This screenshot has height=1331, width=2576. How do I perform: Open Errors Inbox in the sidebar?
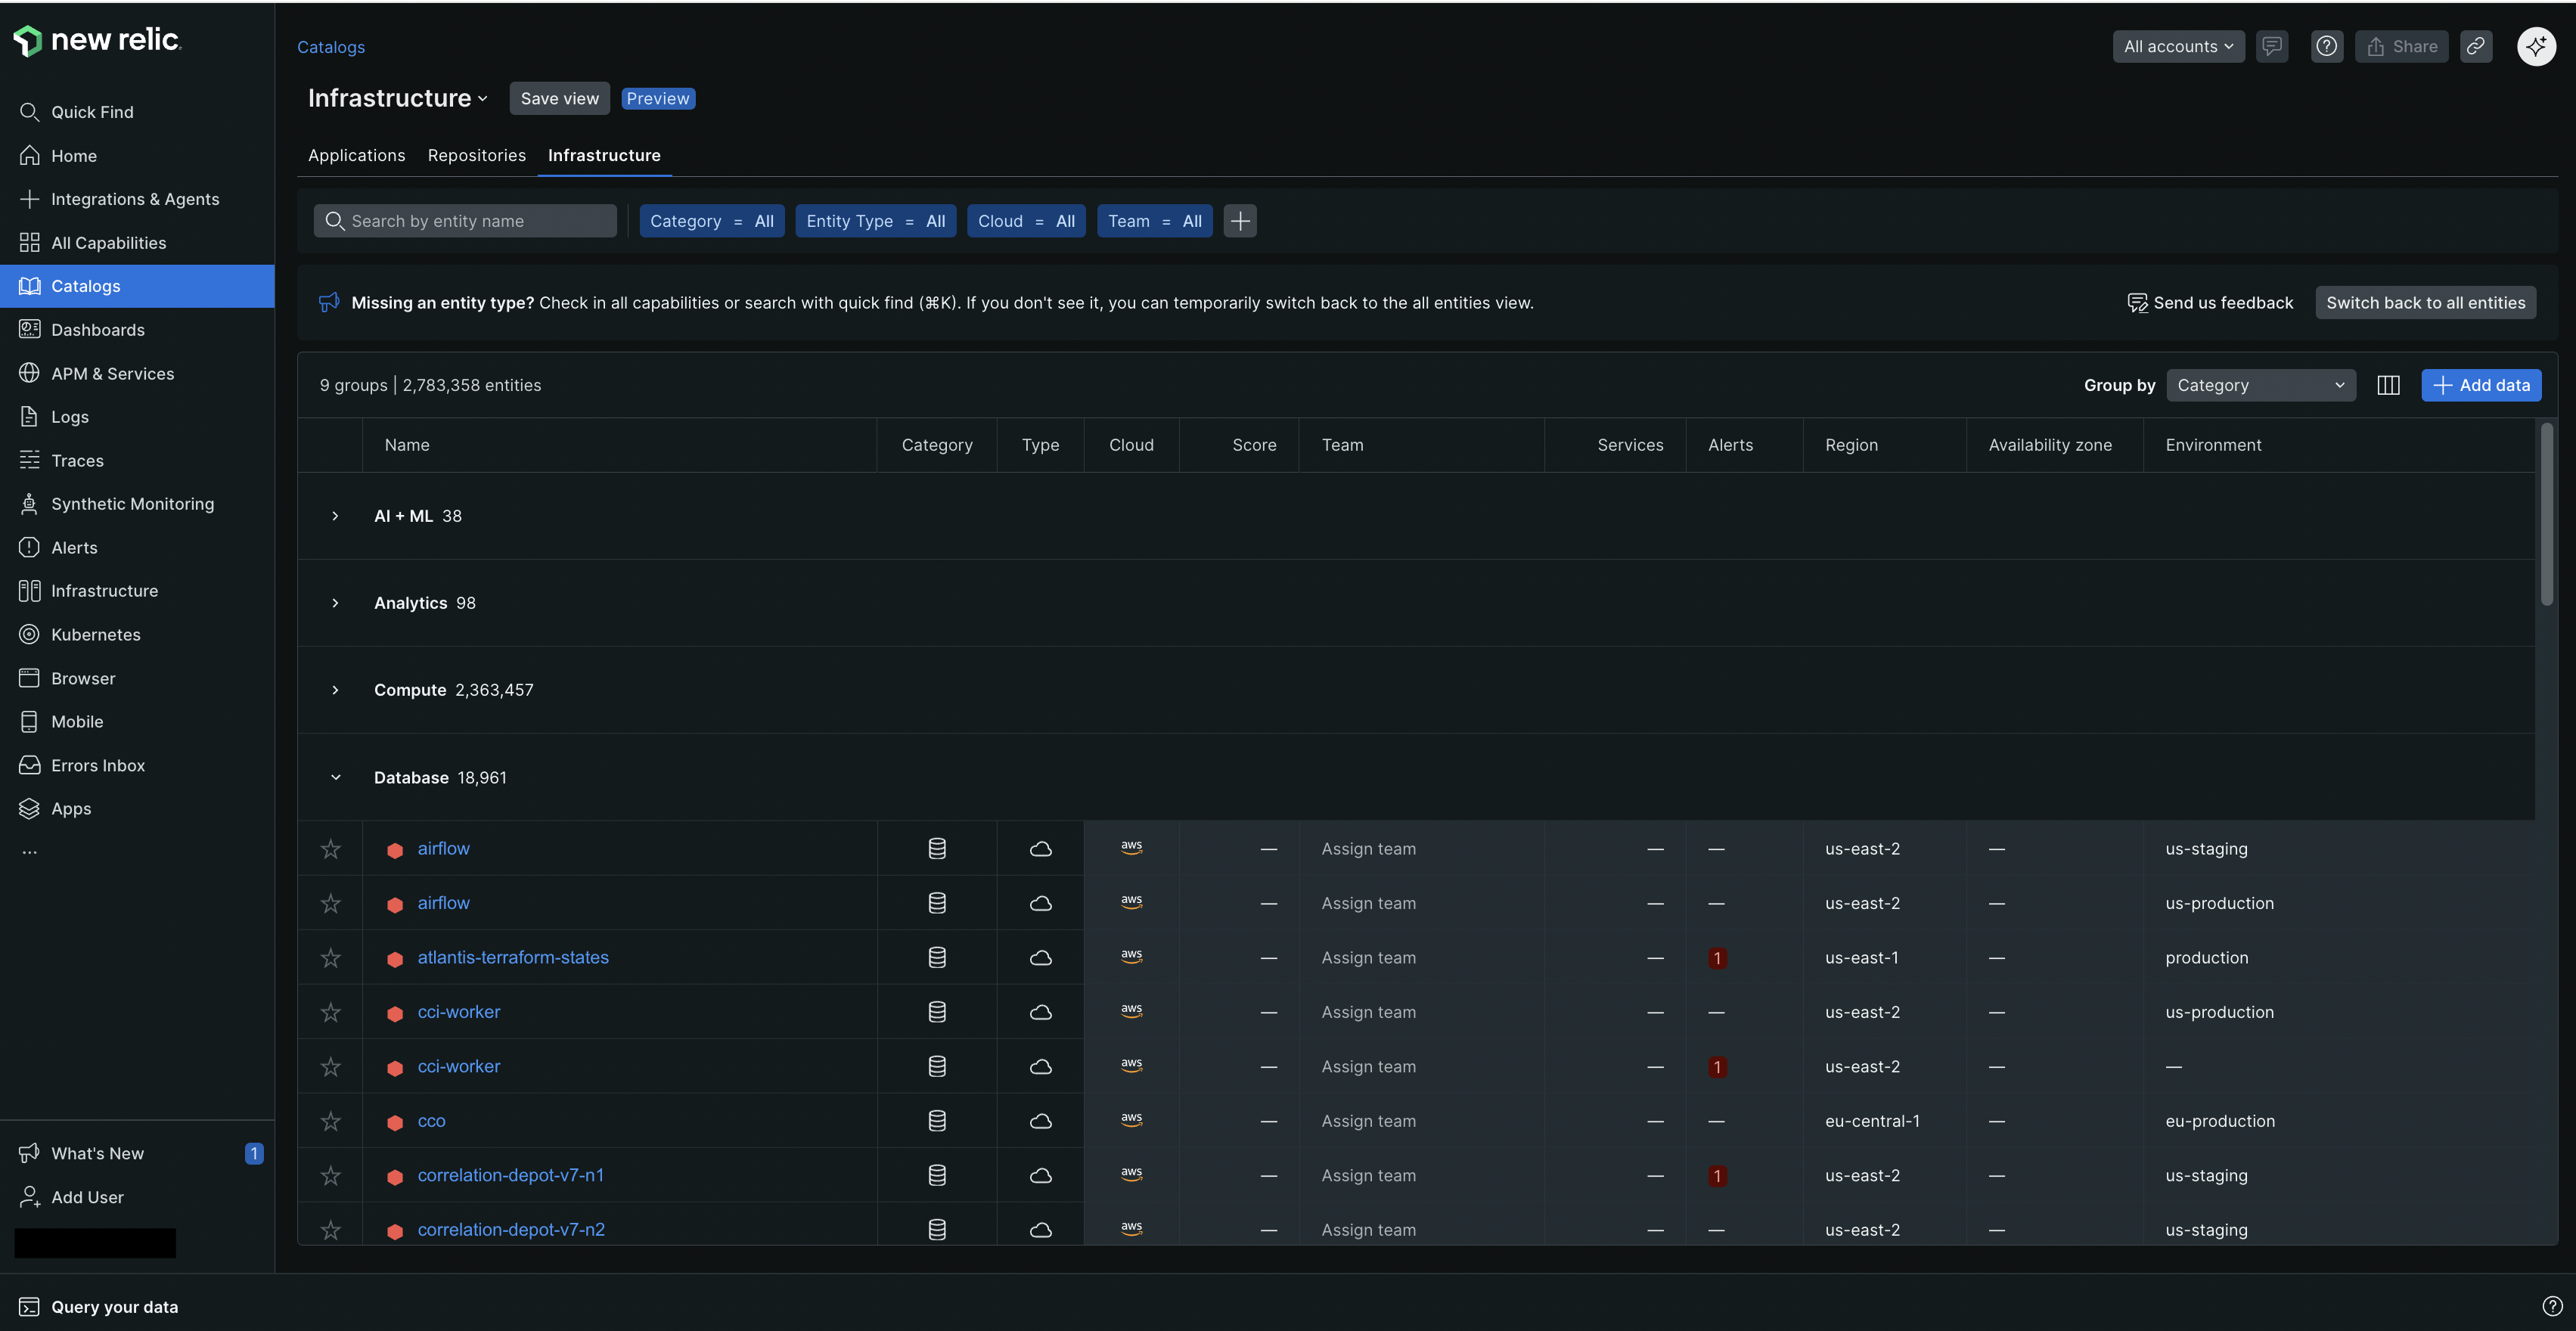tap(98, 765)
